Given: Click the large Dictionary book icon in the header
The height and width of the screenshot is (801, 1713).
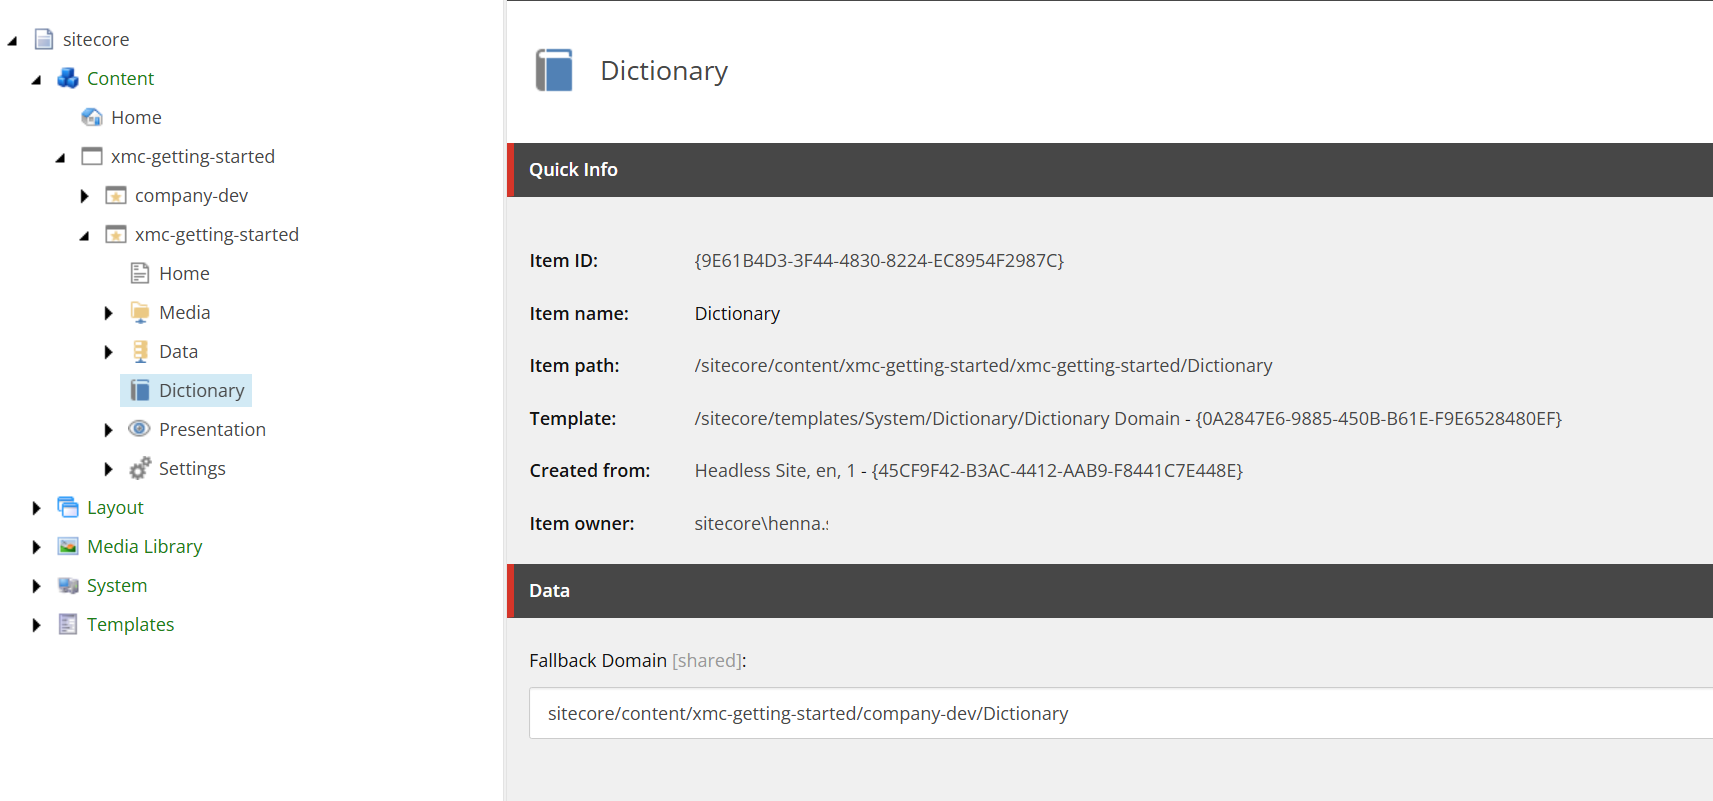Looking at the screenshot, I should [554, 70].
